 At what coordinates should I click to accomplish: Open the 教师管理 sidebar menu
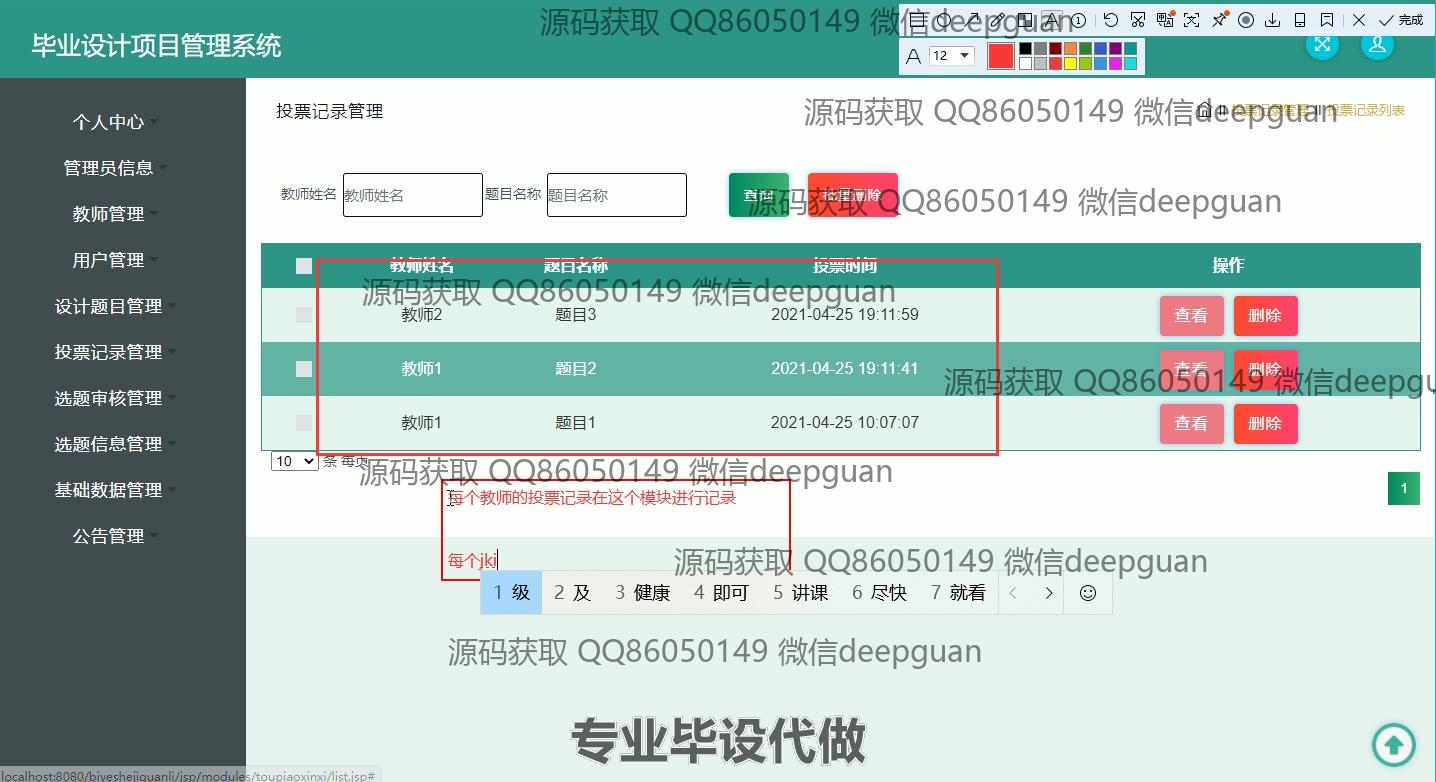click(109, 214)
